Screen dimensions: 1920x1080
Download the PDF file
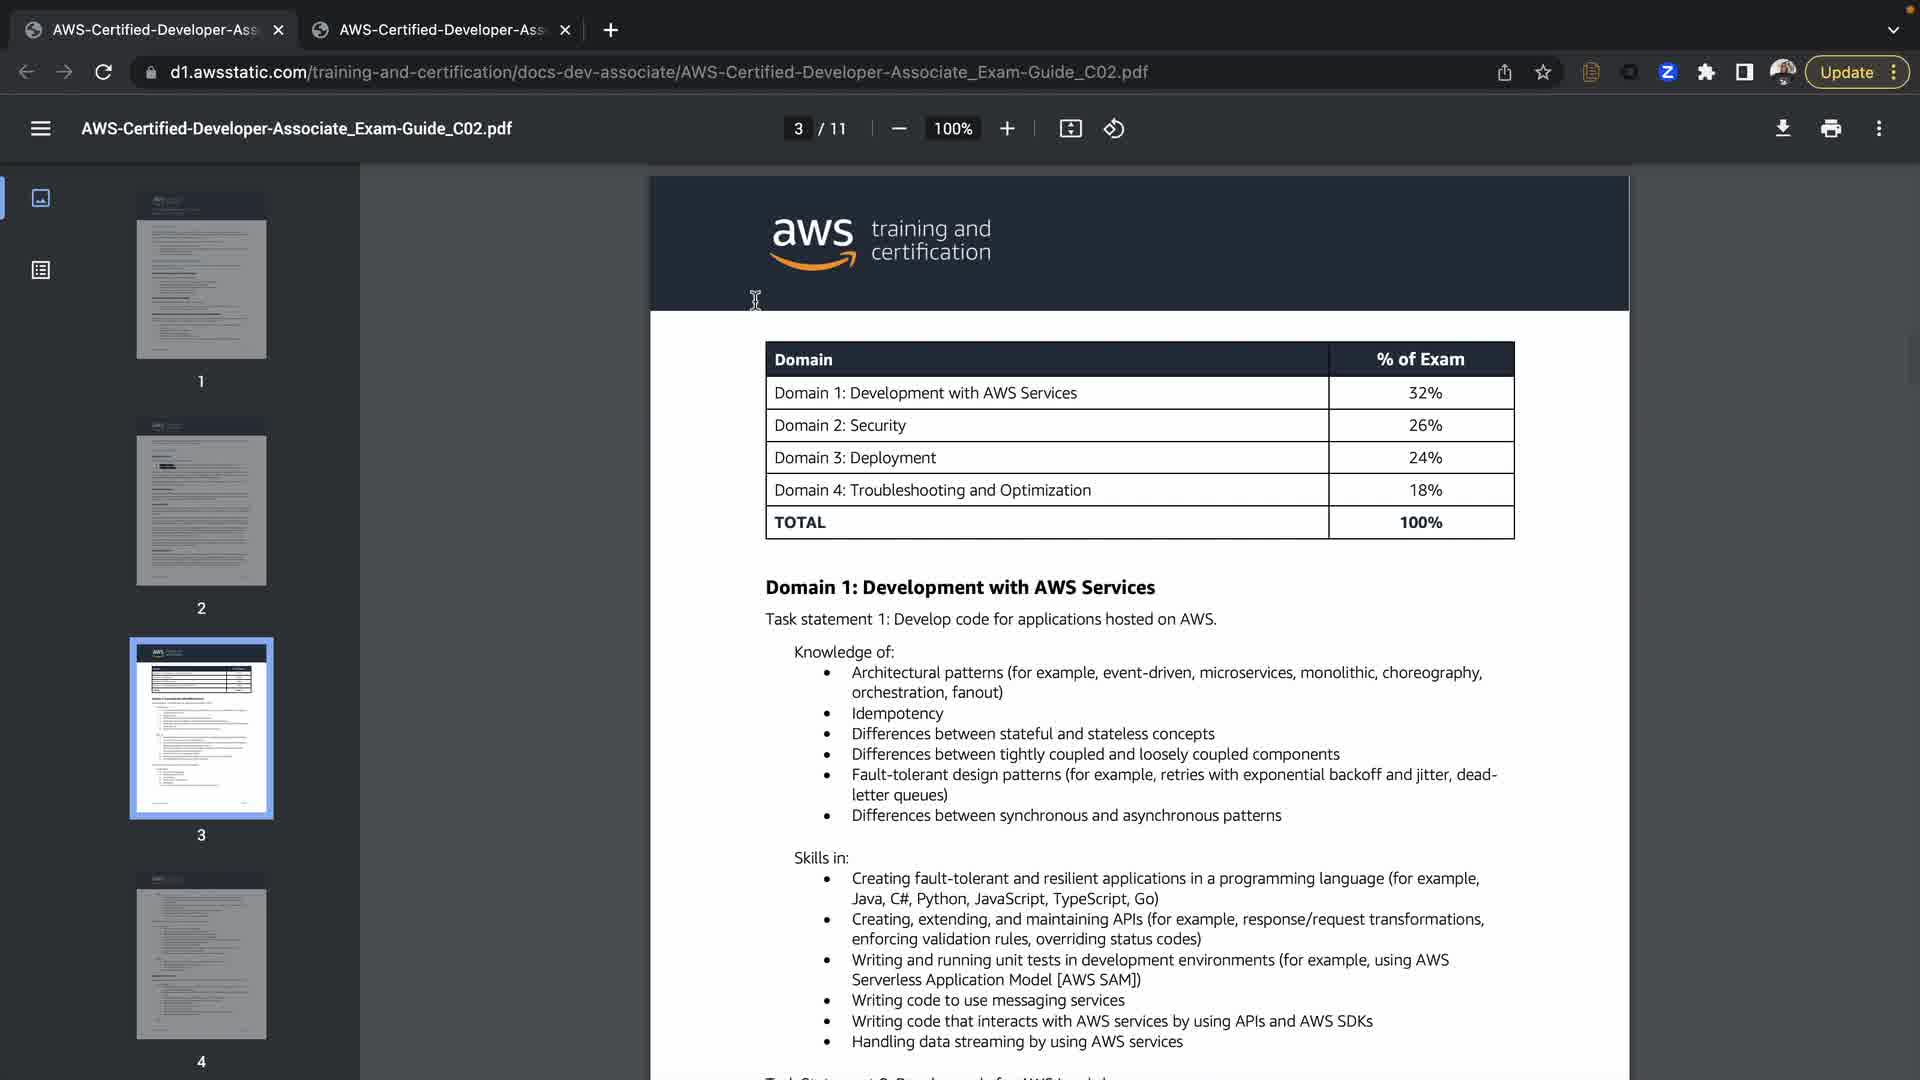(x=1783, y=129)
